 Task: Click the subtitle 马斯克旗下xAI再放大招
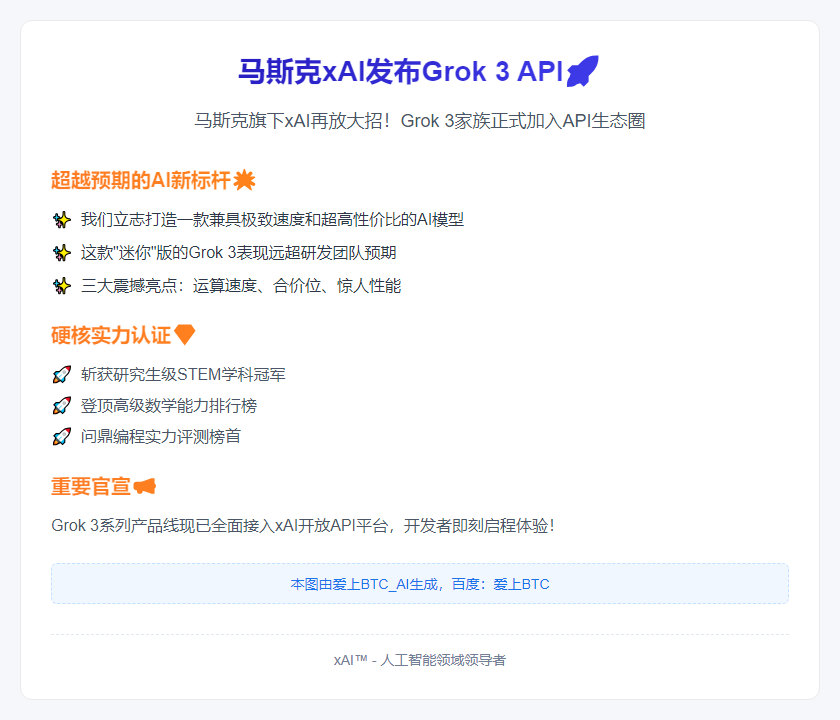coord(419,121)
